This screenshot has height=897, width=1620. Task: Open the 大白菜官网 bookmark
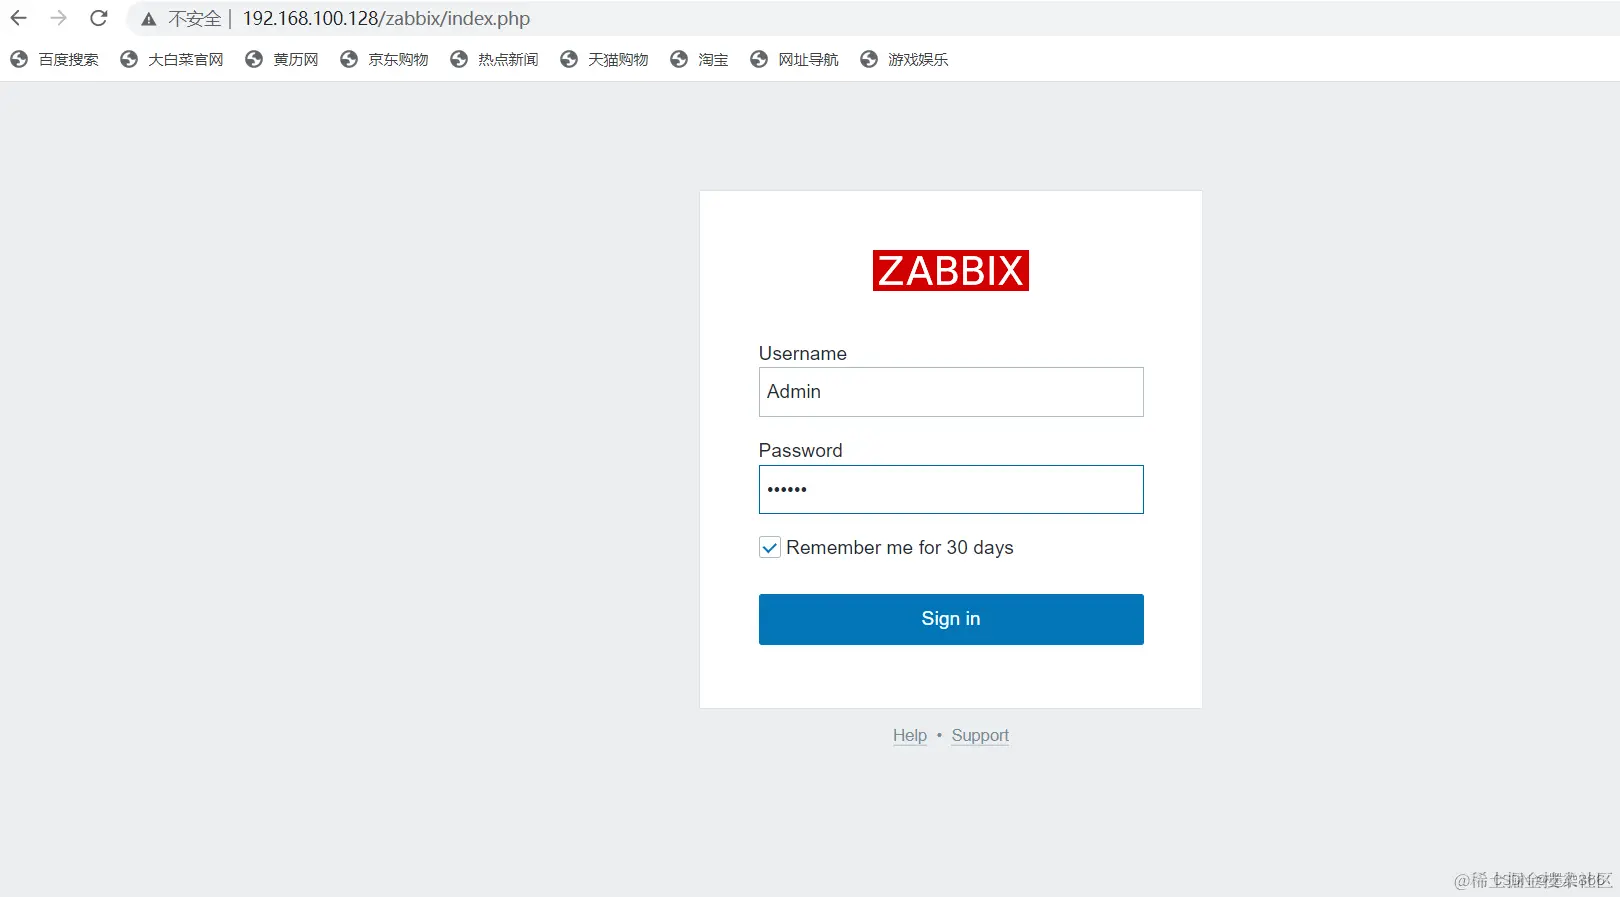172,60
